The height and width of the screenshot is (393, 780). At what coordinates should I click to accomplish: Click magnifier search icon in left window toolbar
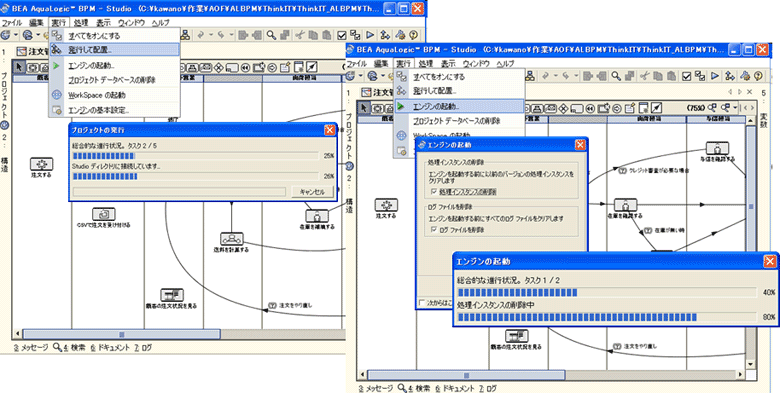[x=271, y=35]
